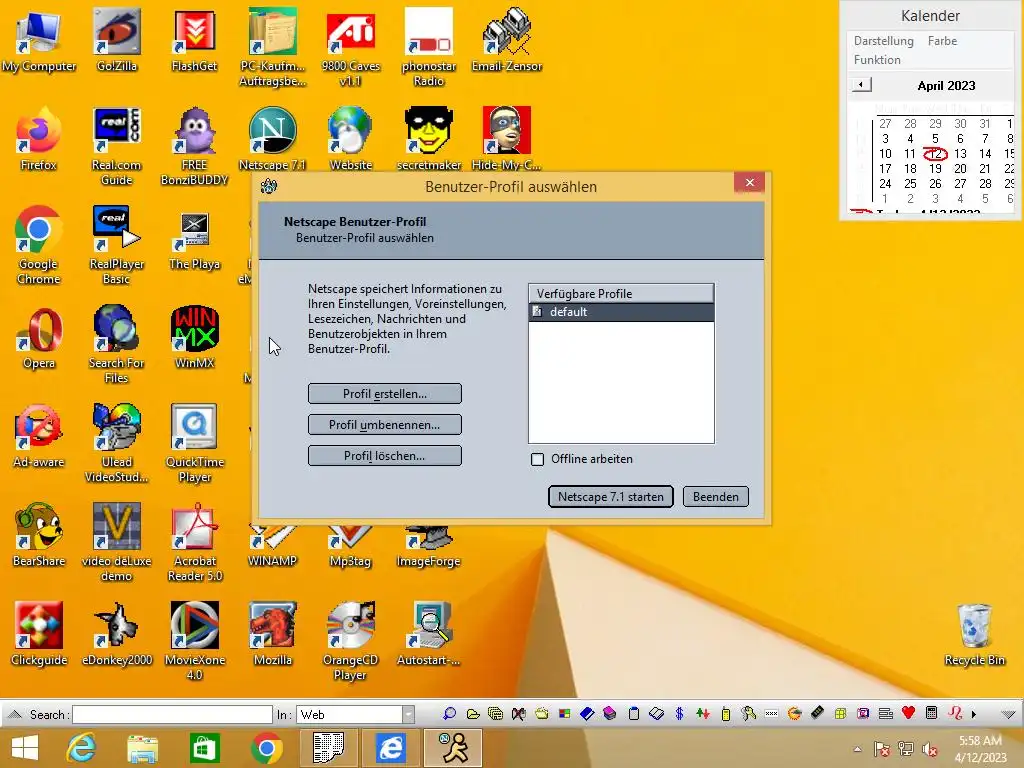Select April 20 in the calendar
Screen dimensions: 1024x768
tap(960, 168)
